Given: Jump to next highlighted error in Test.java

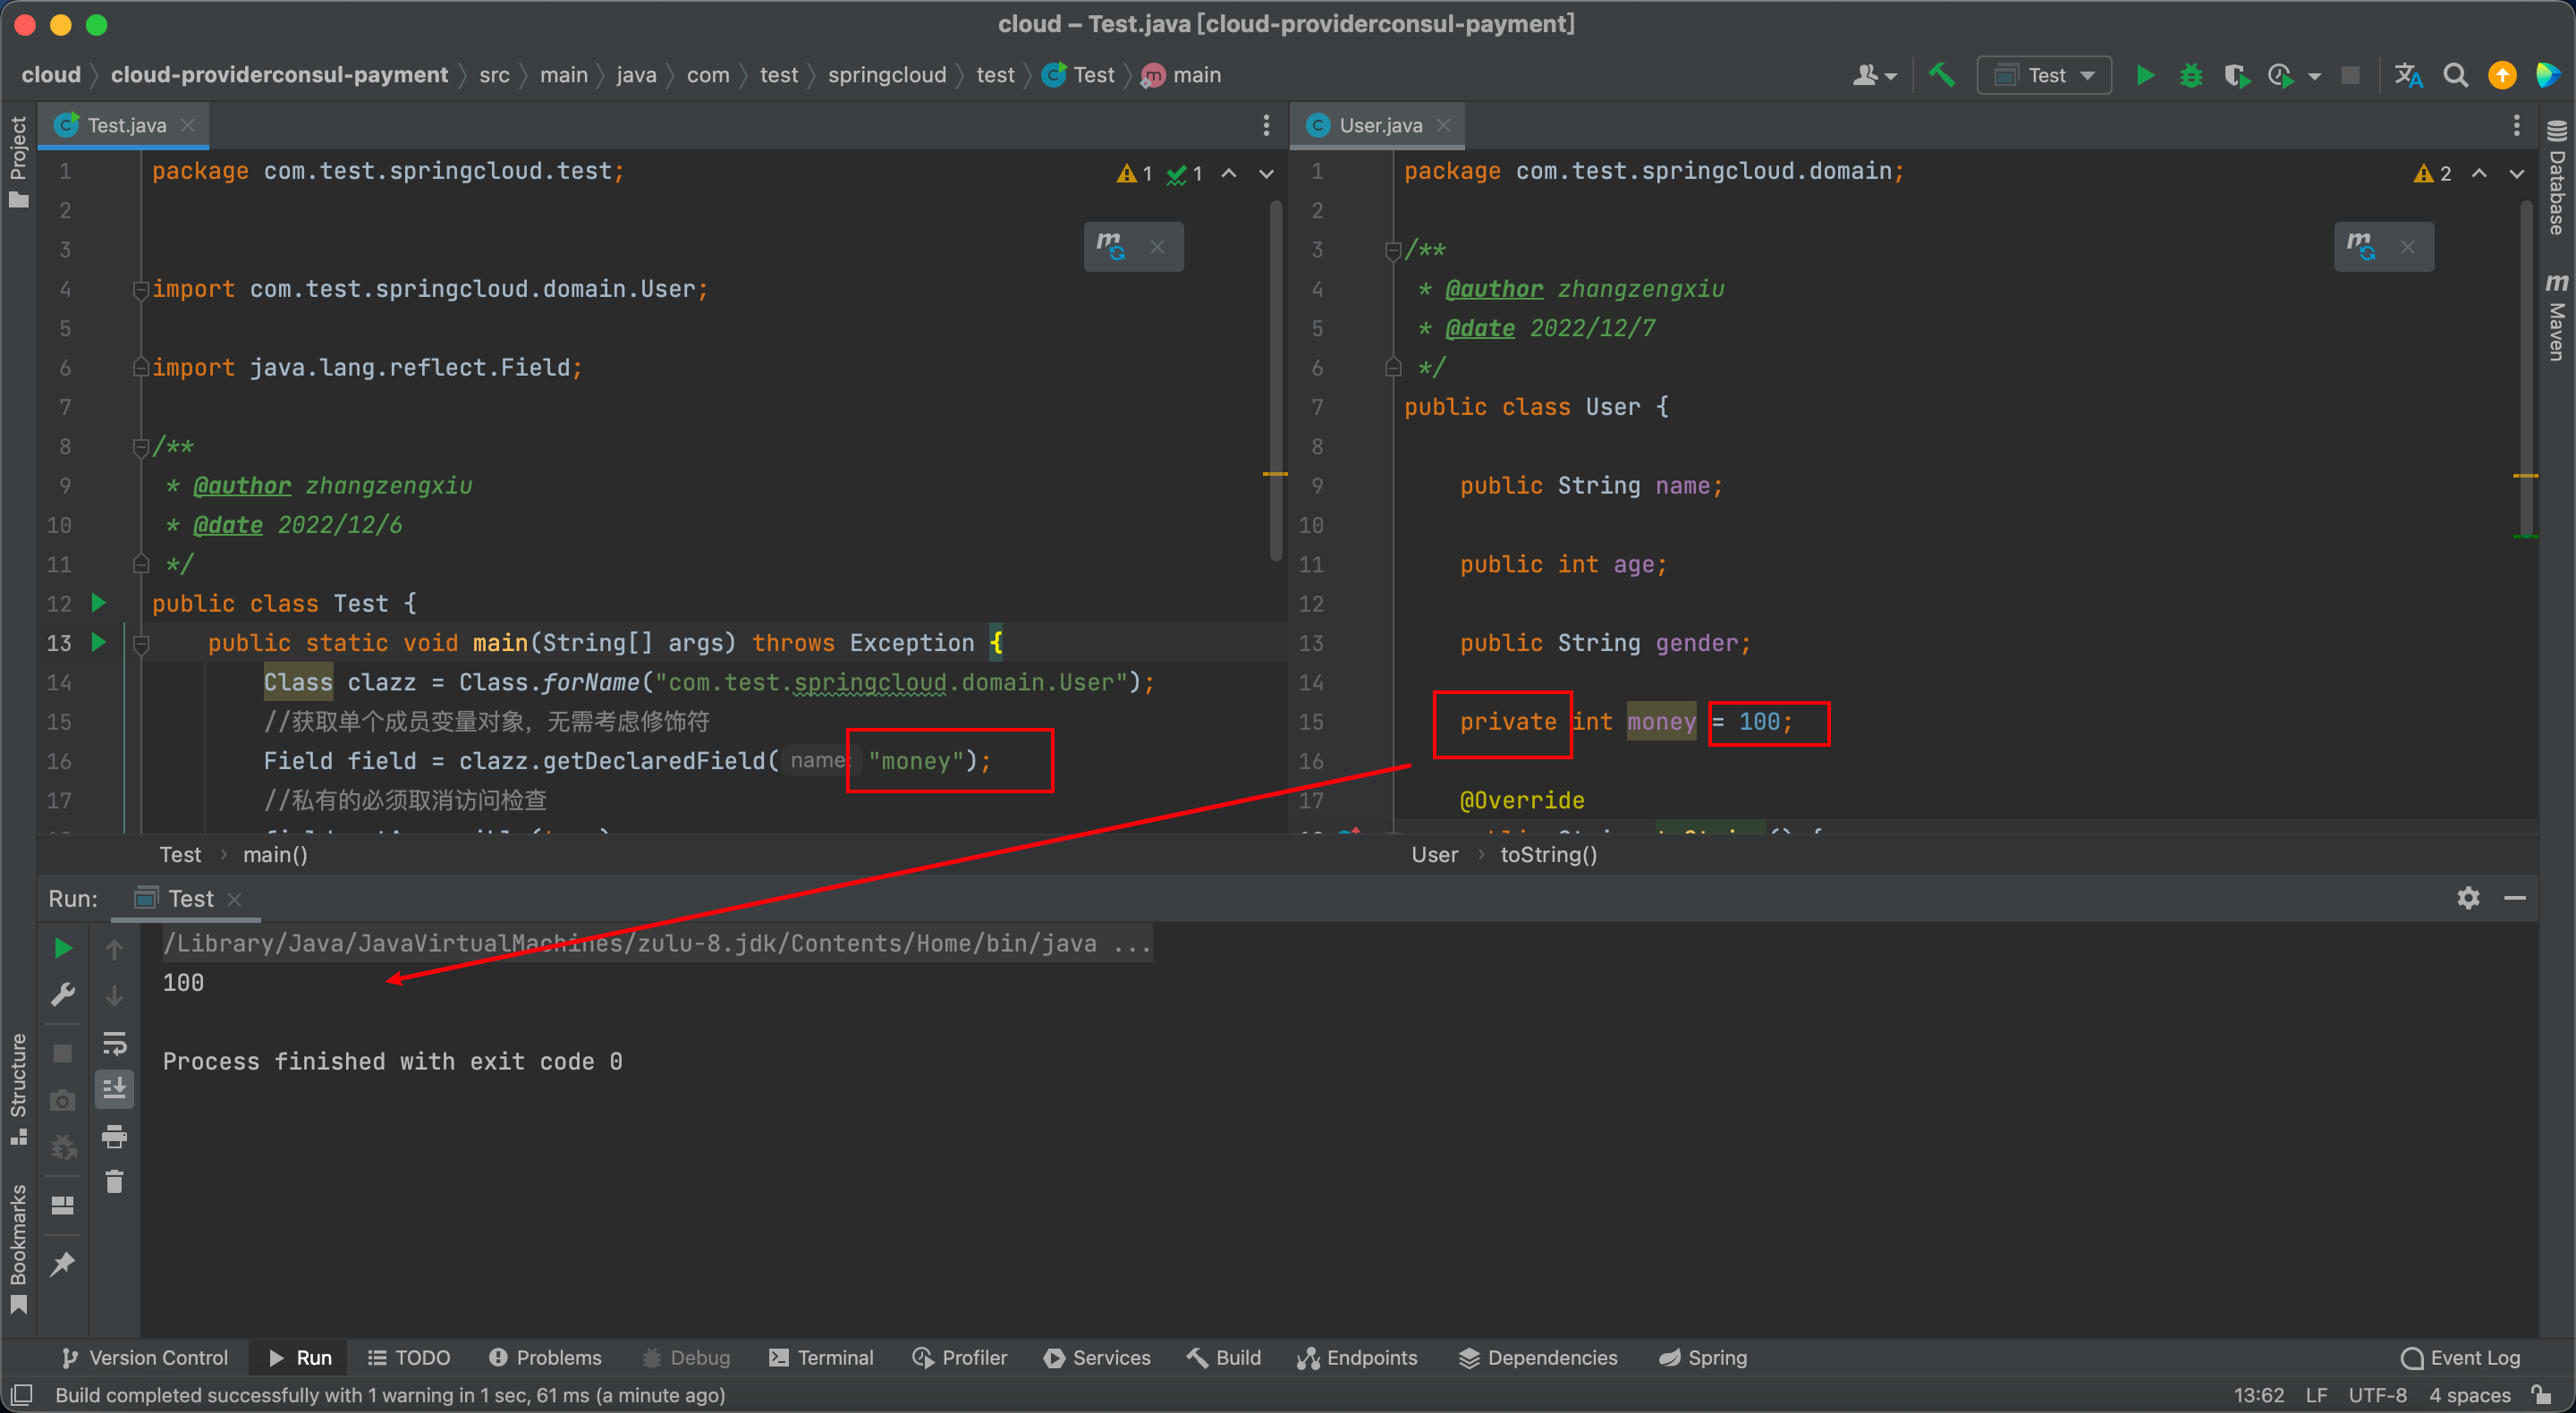Looking at the screenshot, I should tap(1266, 173).
